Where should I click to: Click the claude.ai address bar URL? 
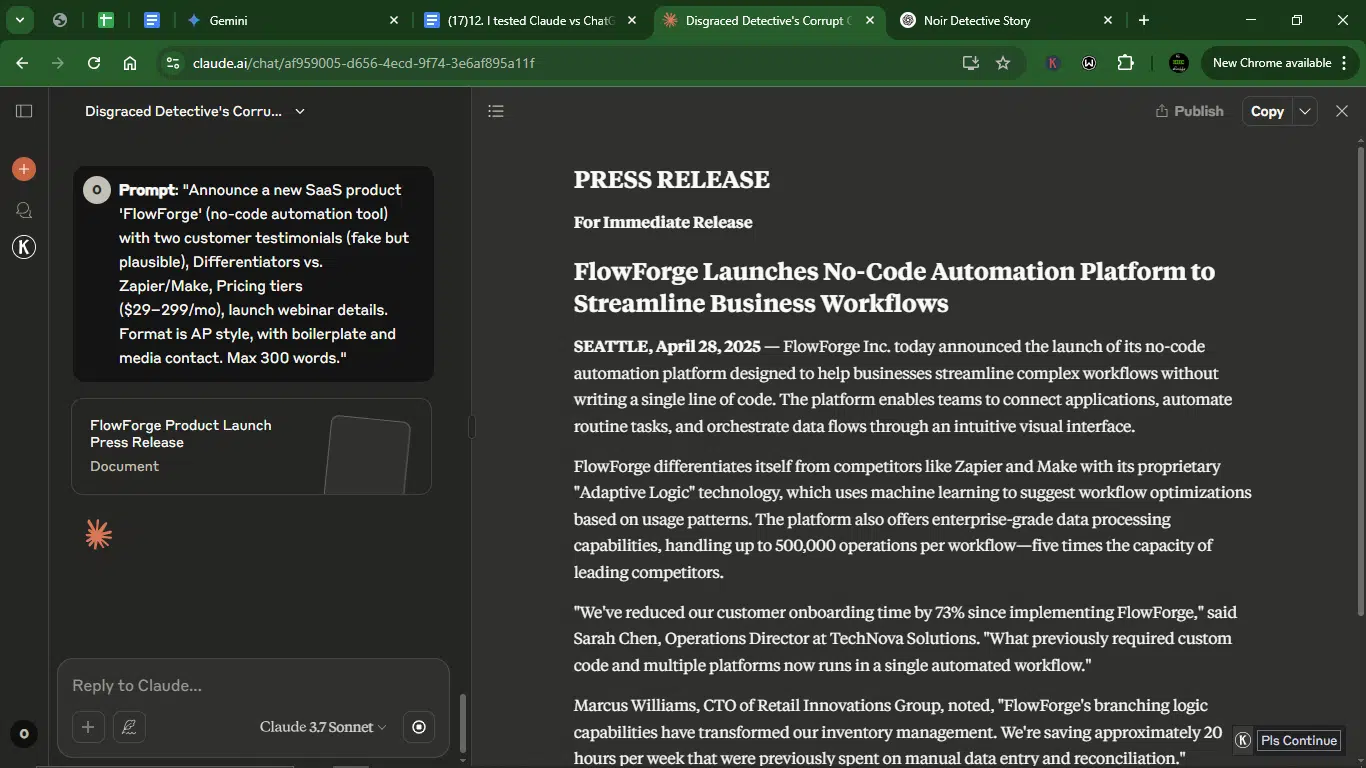pyautogui.click(x=364, y=63)
